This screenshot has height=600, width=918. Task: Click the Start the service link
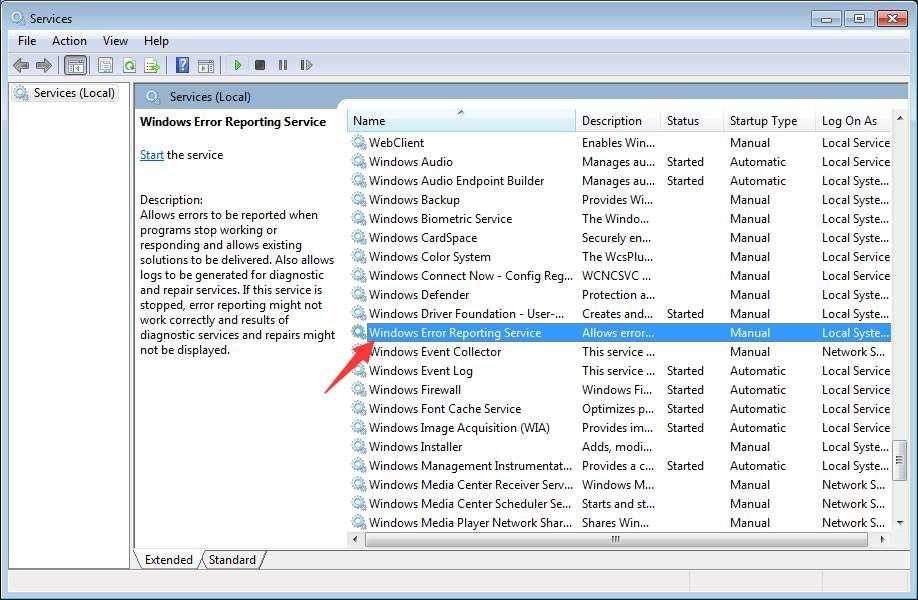[151, 155]
